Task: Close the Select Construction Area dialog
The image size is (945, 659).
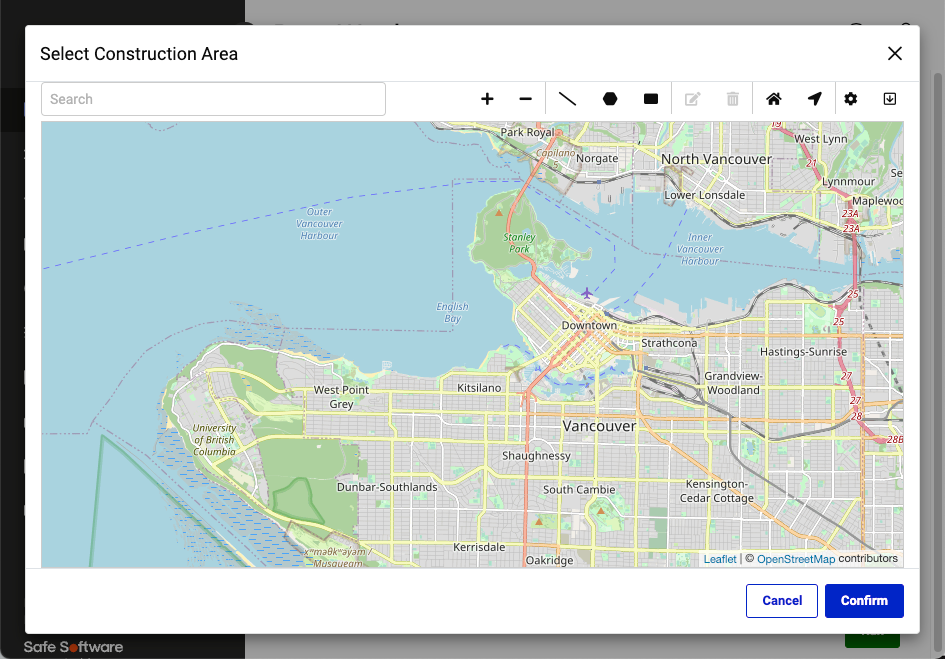Action: pos(895,54)
